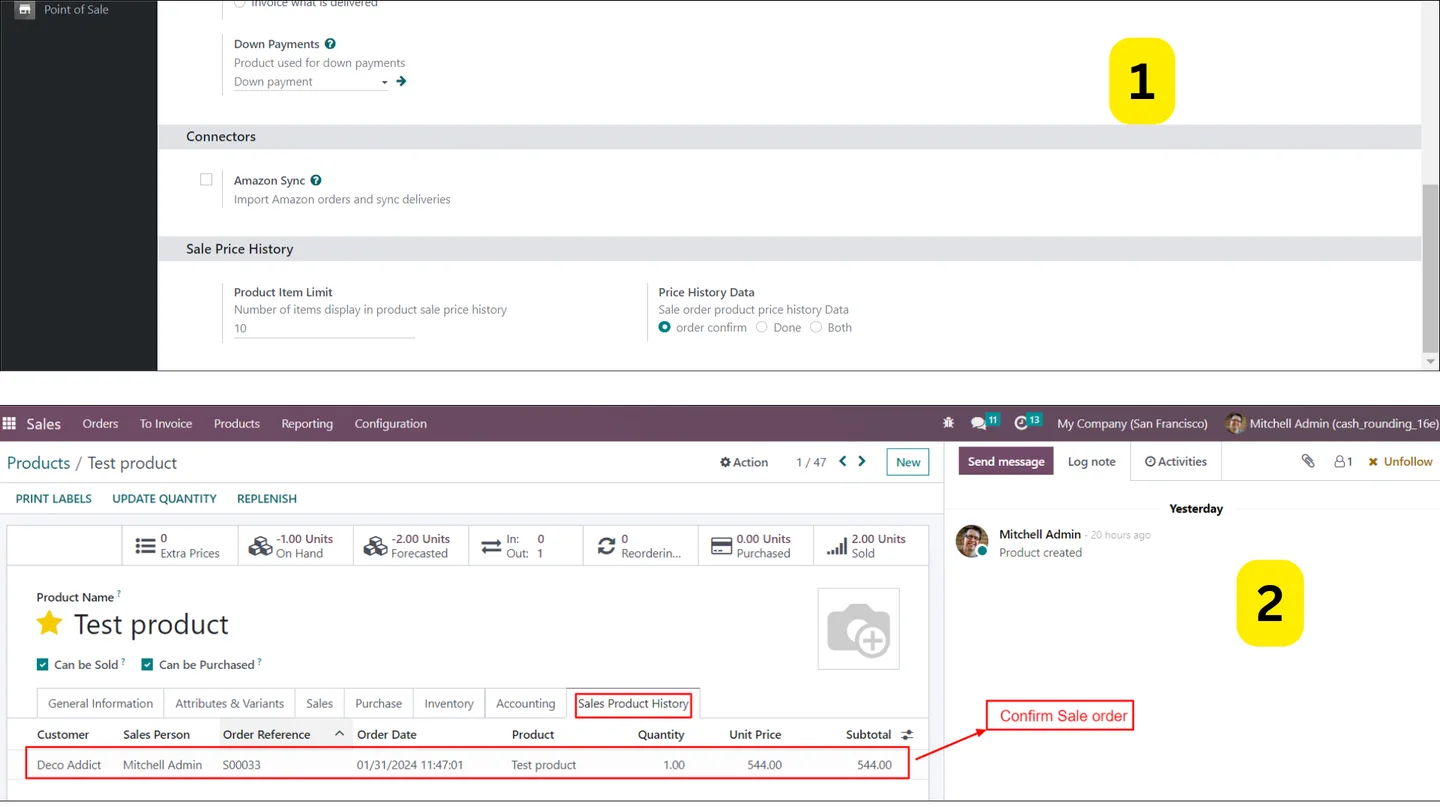The image size is (1440, 810).
Task: Open My Company (San Francisco) switcher
Action: 1132,424
